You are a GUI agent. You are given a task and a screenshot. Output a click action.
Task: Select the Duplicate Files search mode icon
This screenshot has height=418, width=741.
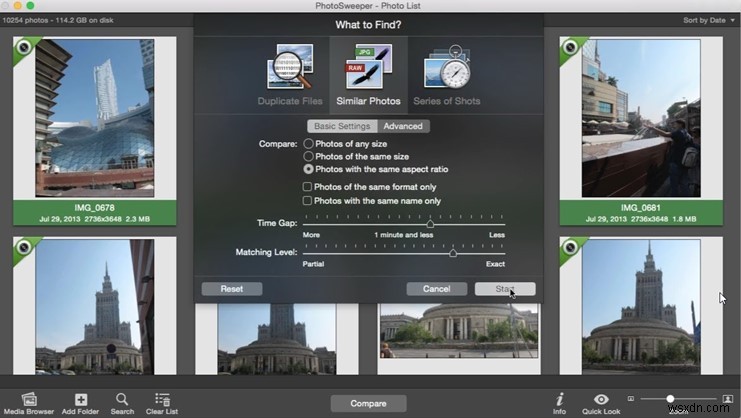[x=290, y=67]
